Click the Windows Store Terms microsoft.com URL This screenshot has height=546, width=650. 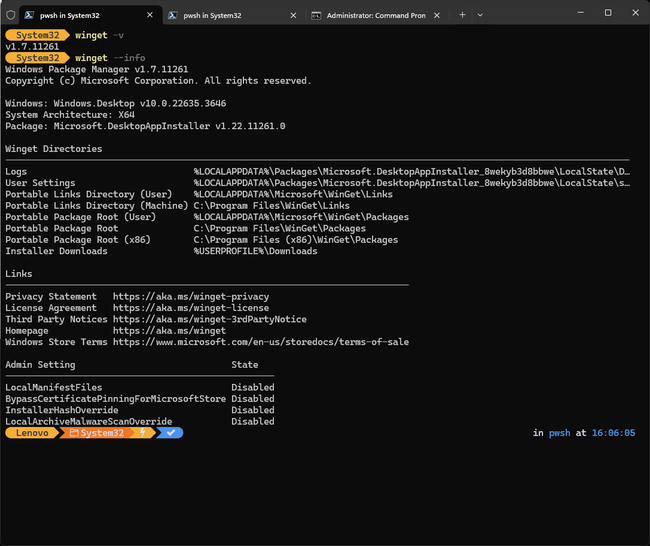point(260,342)
